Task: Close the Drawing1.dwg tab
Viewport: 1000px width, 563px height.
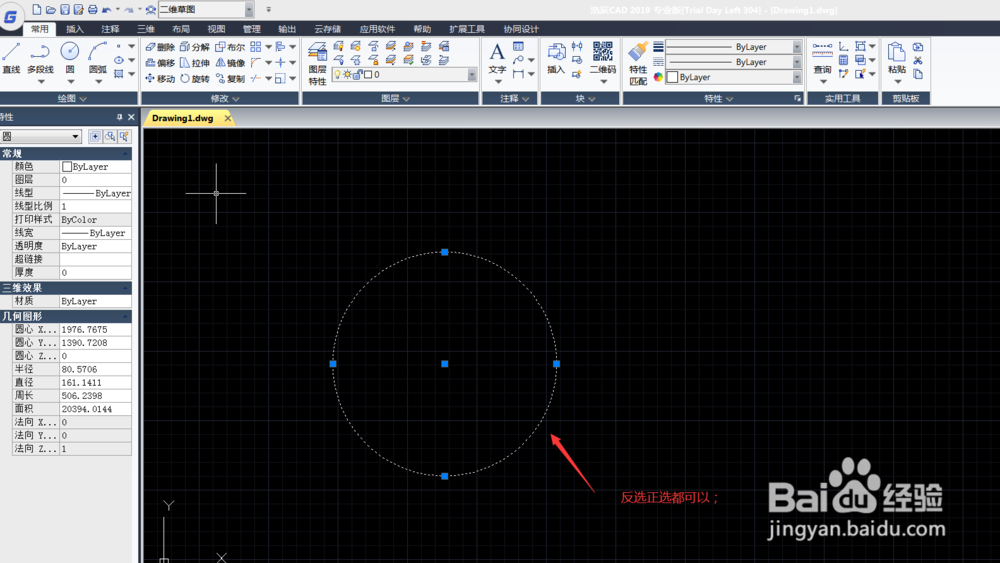Action: [228, 118]
